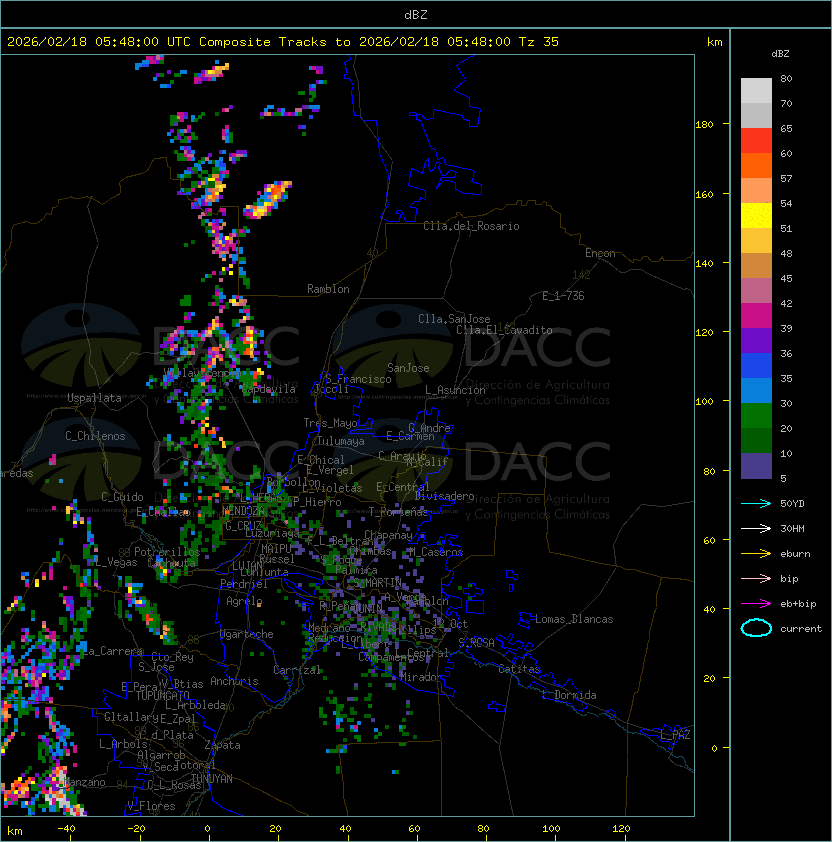This screenshot has height=842, width=832.
Task: Click the 'L_Dormida' place label
Action: 569,695
